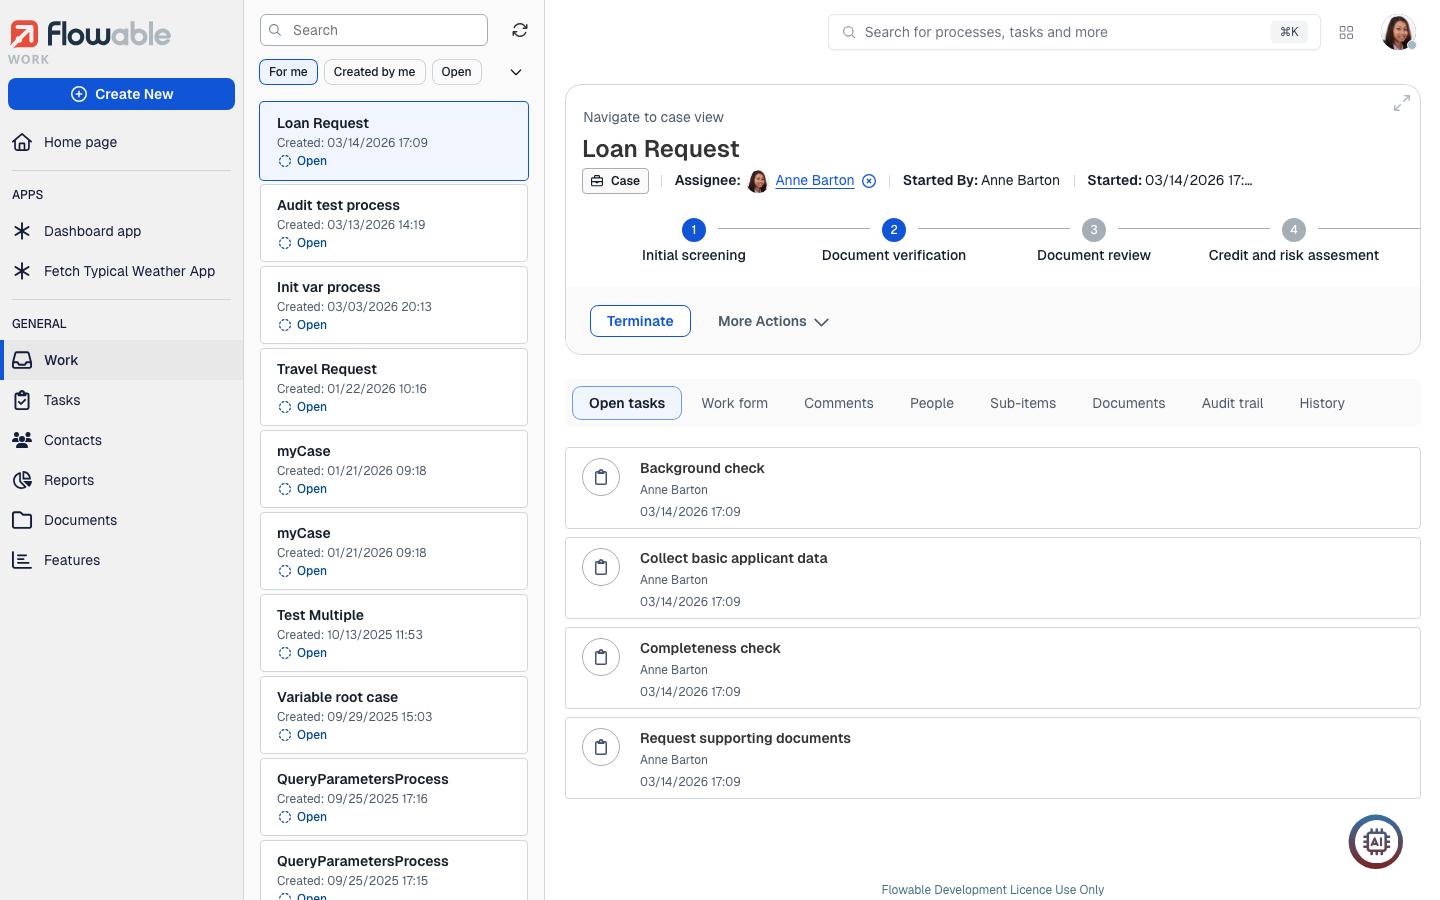
Task: Expand the filter options chevron
Action: 516,72
